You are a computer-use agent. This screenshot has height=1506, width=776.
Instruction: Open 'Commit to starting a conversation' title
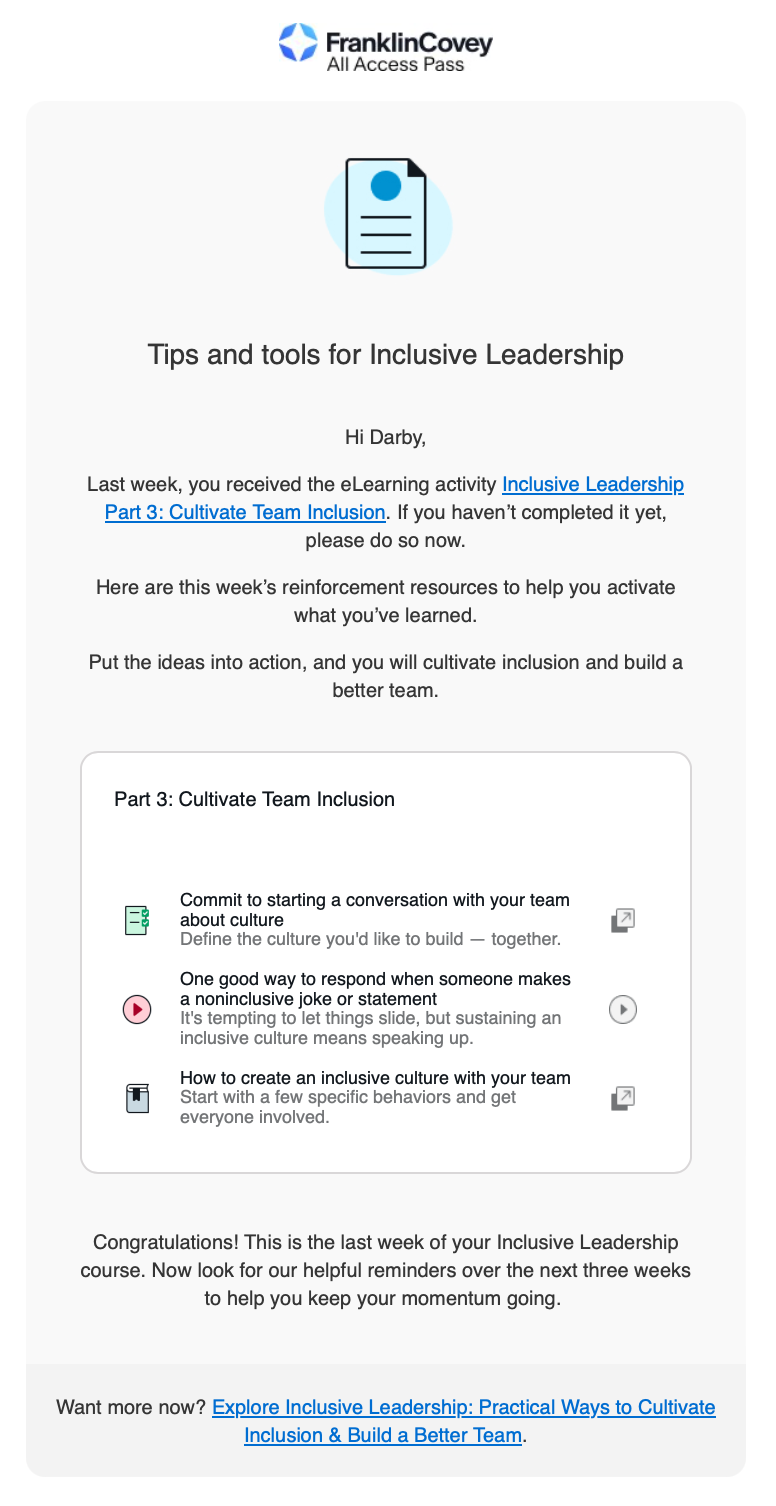point(375,909)
